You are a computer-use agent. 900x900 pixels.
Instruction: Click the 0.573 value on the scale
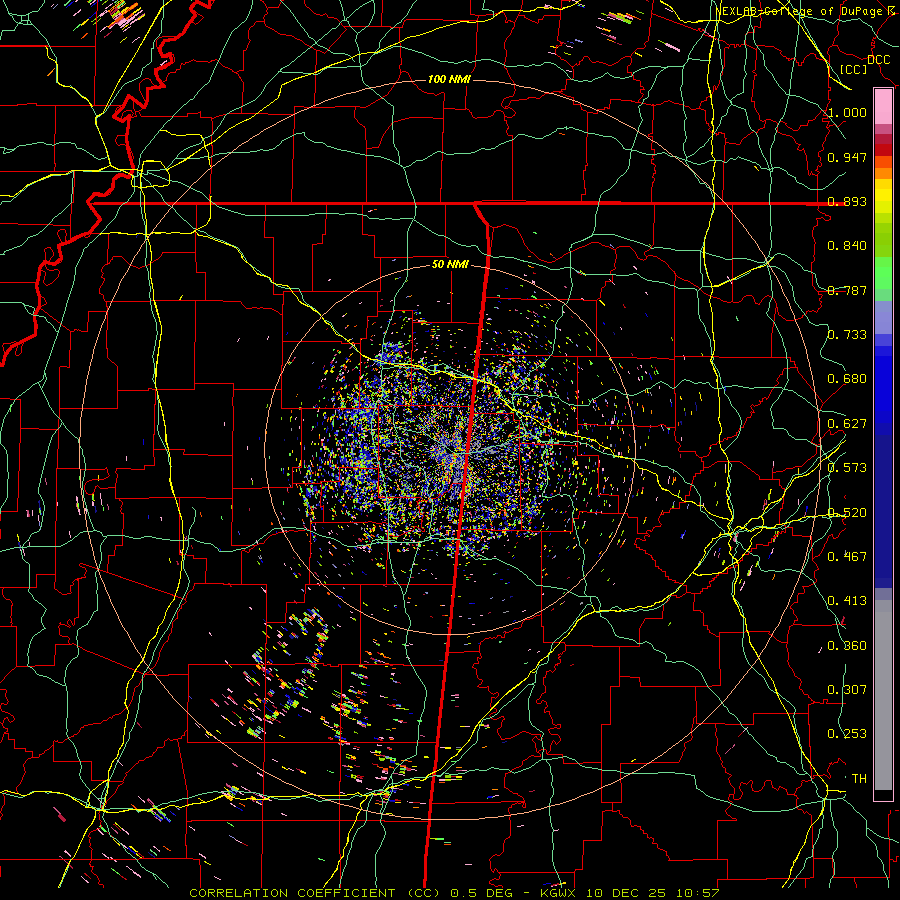coord(847,468)
